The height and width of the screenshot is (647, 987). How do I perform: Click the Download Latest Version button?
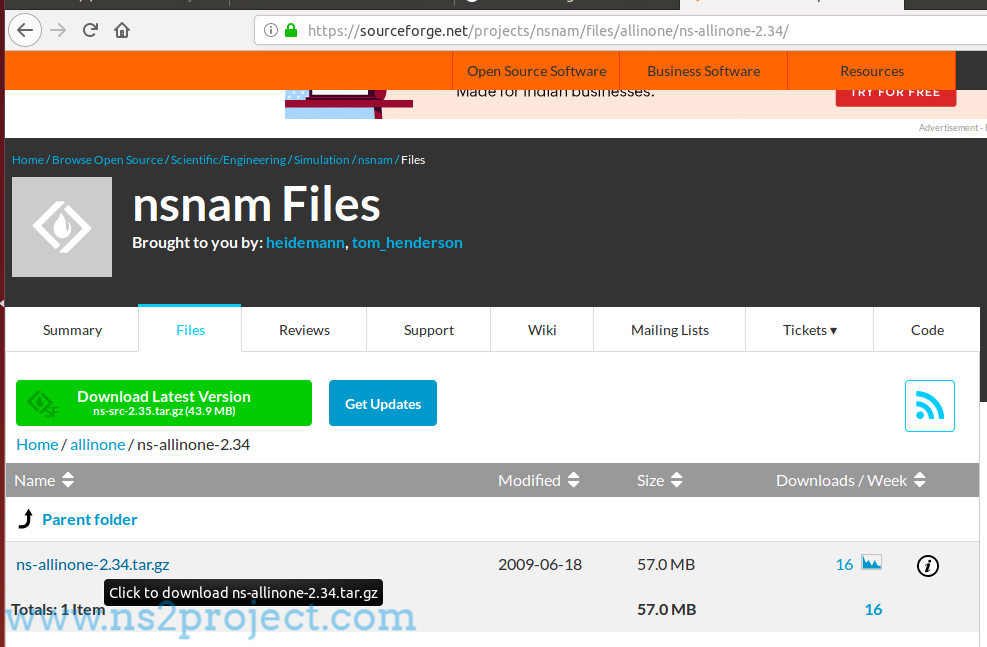pyautogui.click(x=164, y=403)
